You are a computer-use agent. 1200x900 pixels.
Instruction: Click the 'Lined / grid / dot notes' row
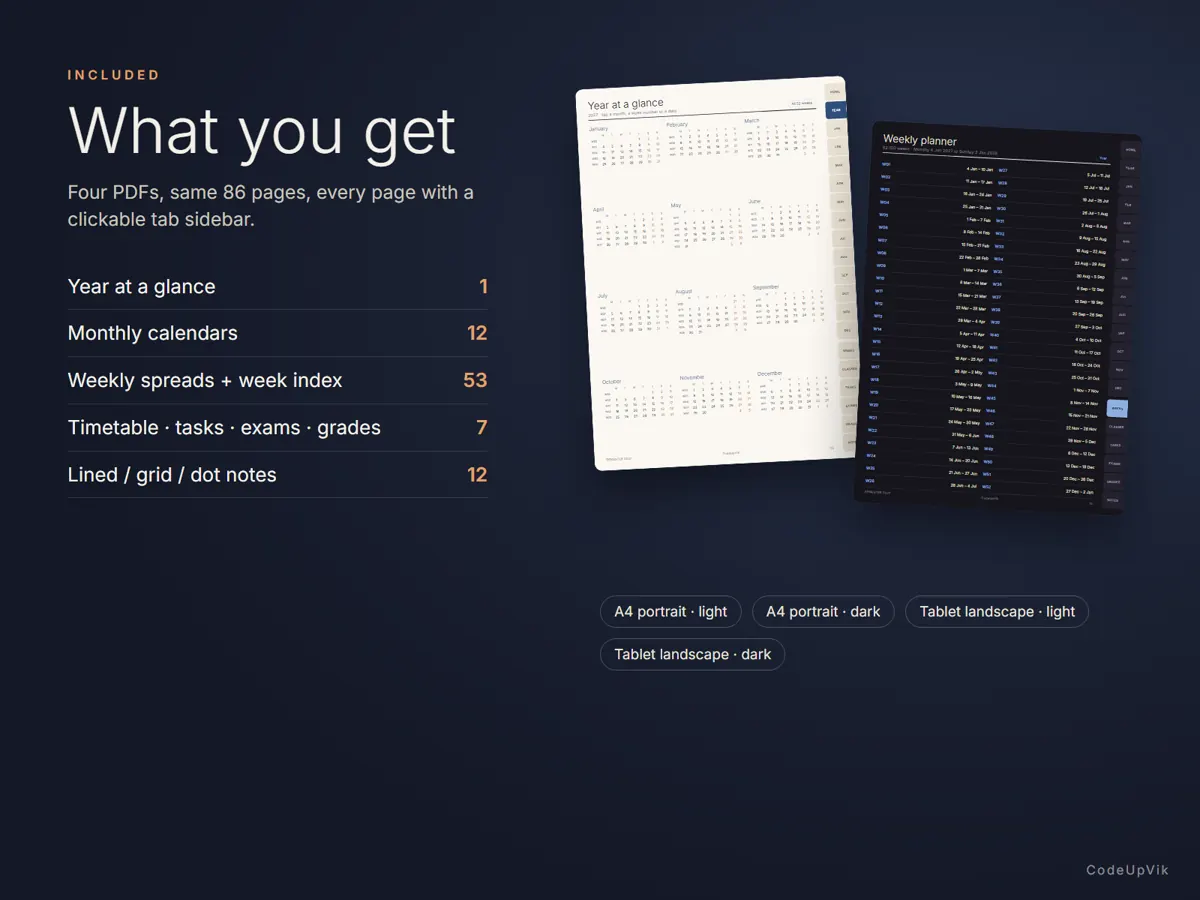tap(278, 475)
